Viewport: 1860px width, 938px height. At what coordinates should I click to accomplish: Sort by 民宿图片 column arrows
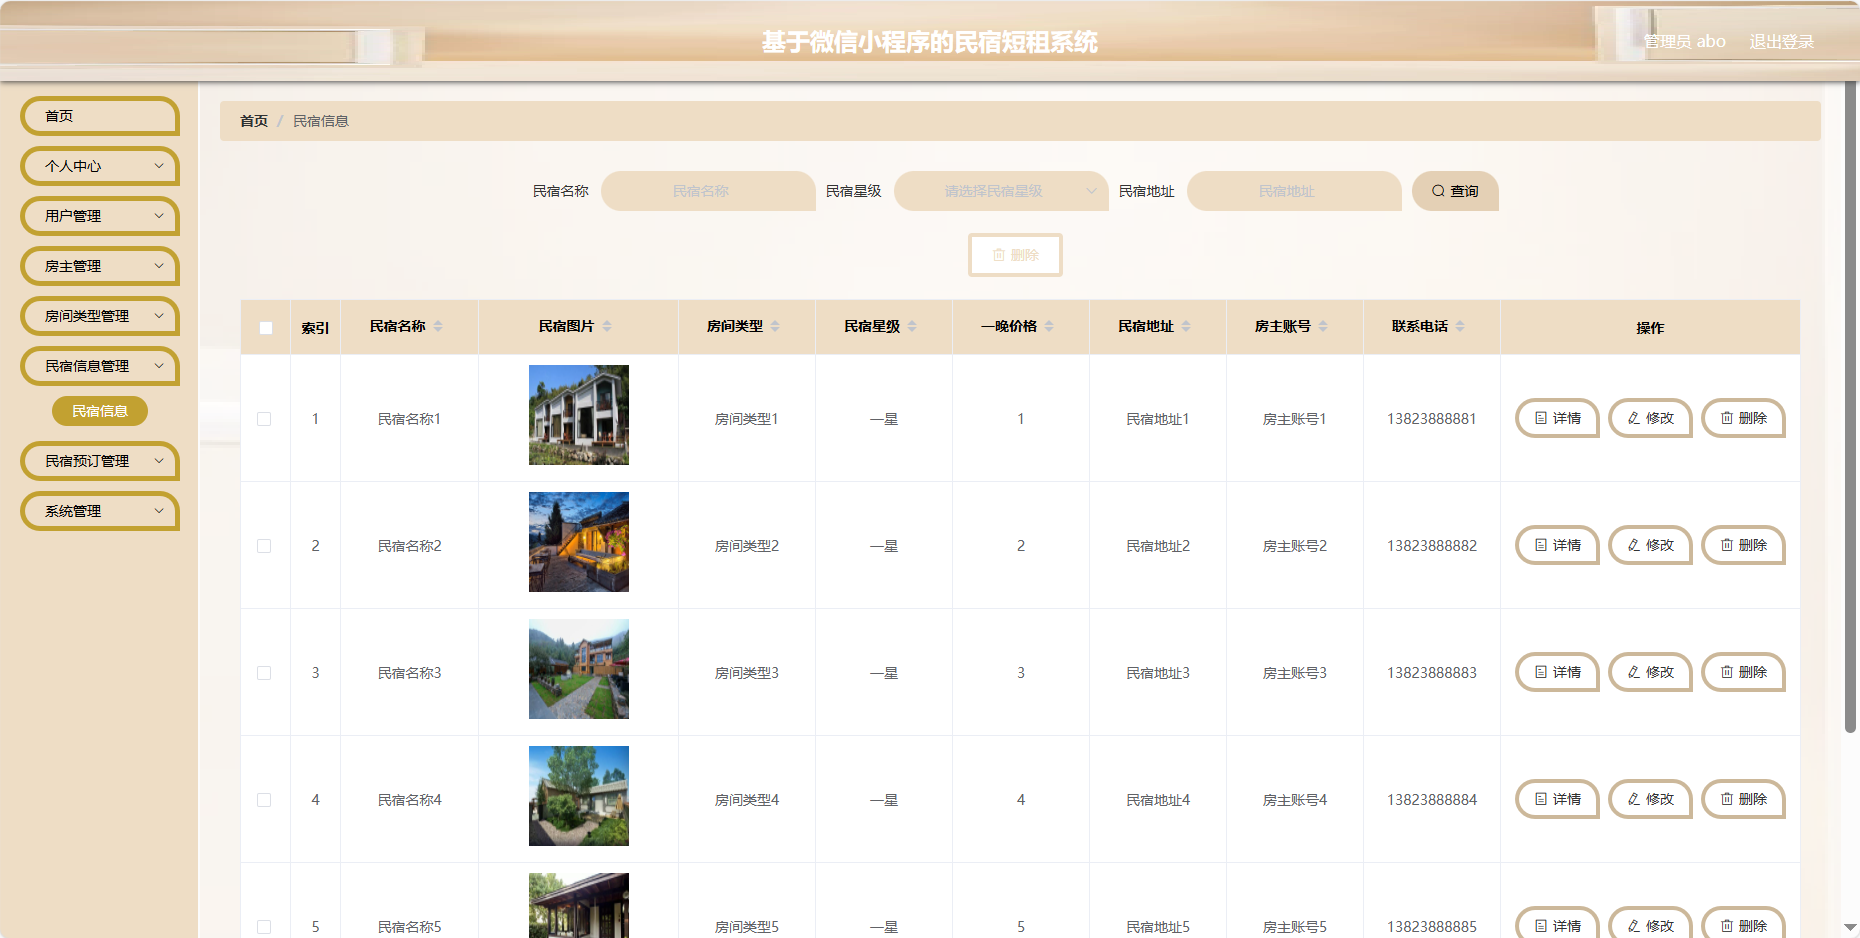[607, 326]
